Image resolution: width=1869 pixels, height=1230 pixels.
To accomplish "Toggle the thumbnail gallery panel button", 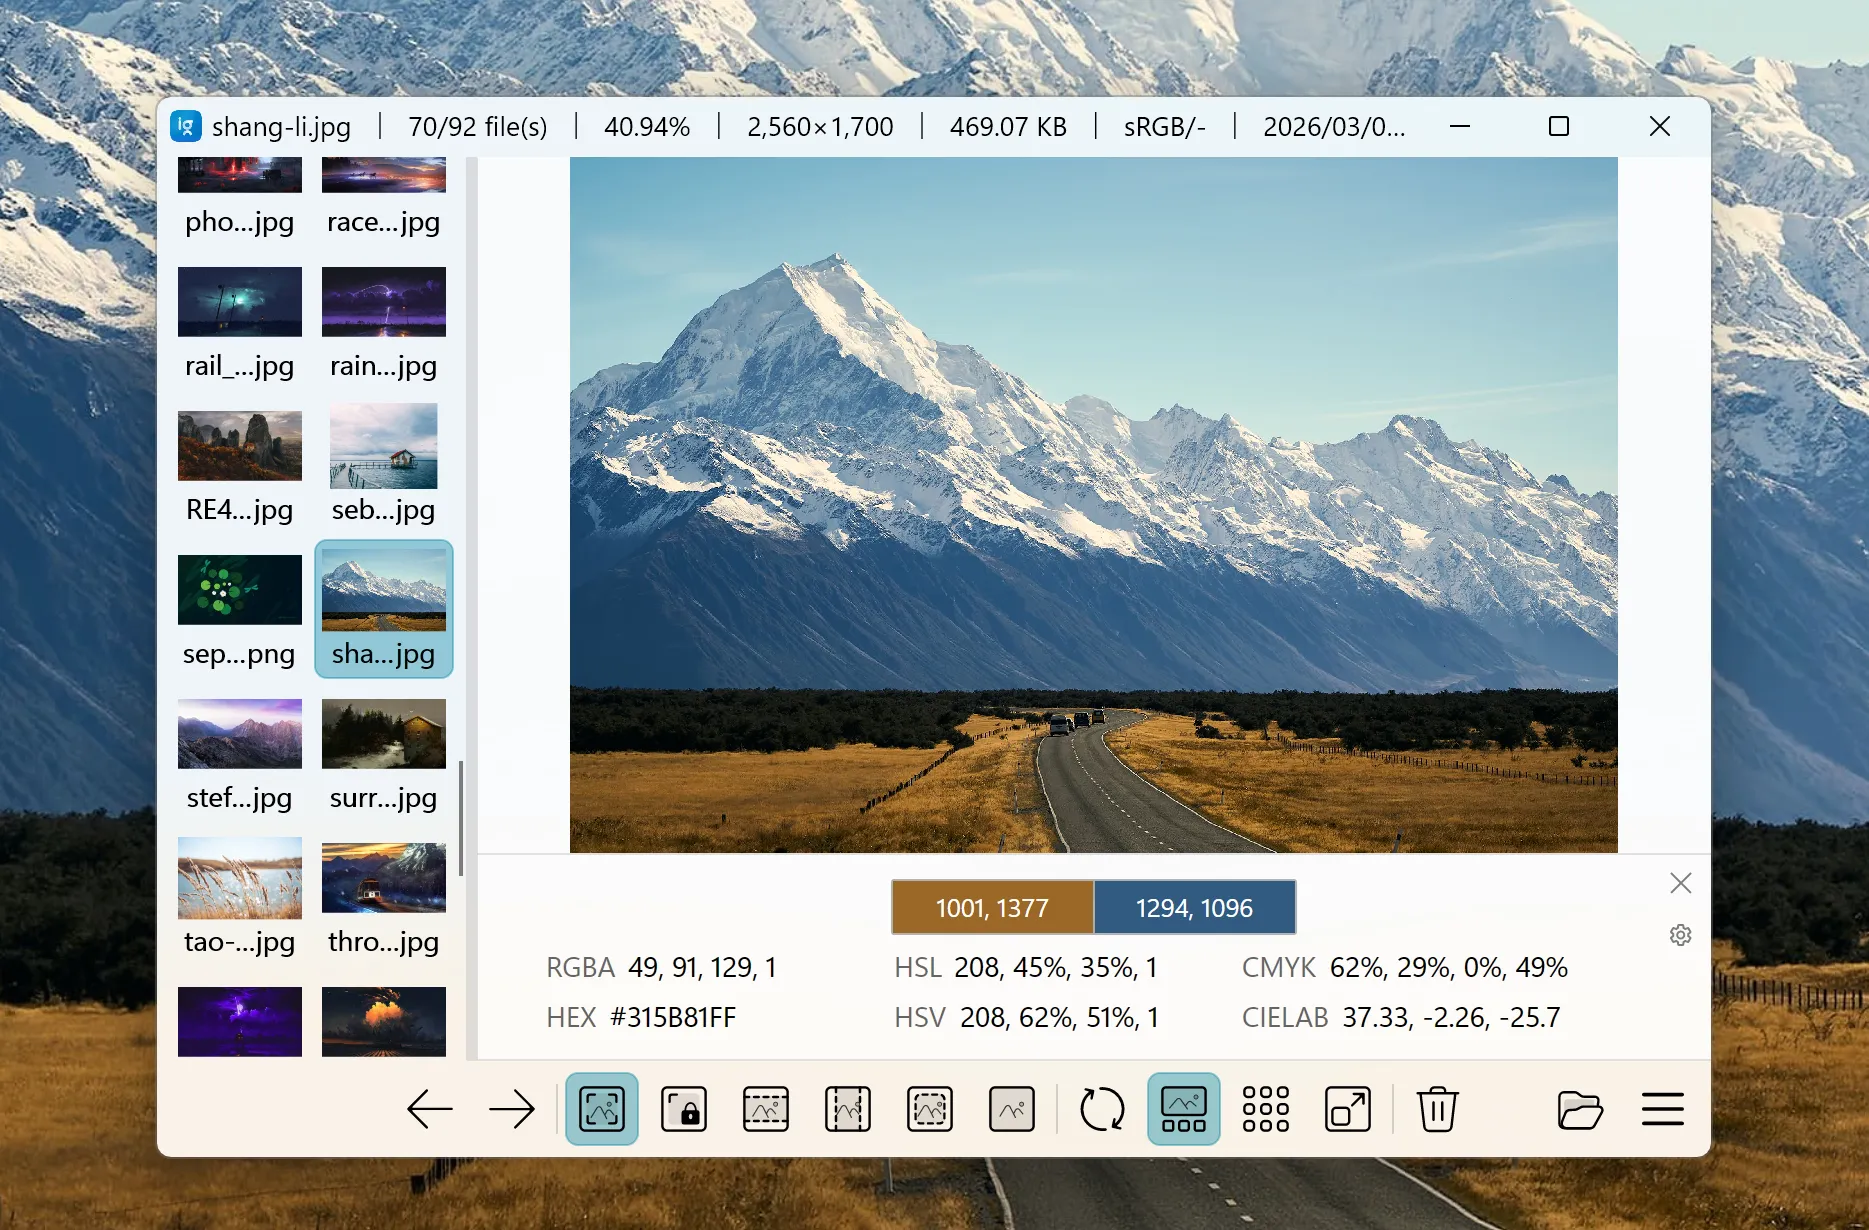I will point(1184,1109).
